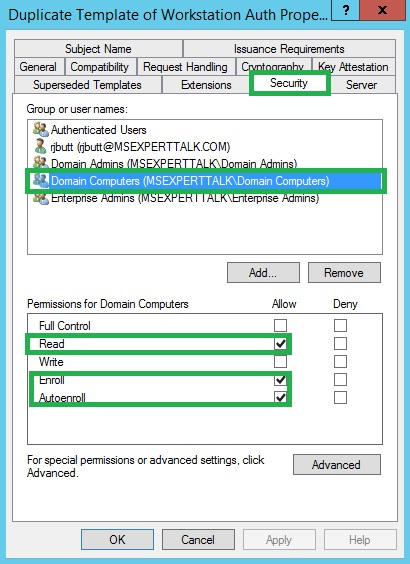Uncheck Allow for Autoenroll permission
This screenshot has width=410, height=564.
point(280,397)
